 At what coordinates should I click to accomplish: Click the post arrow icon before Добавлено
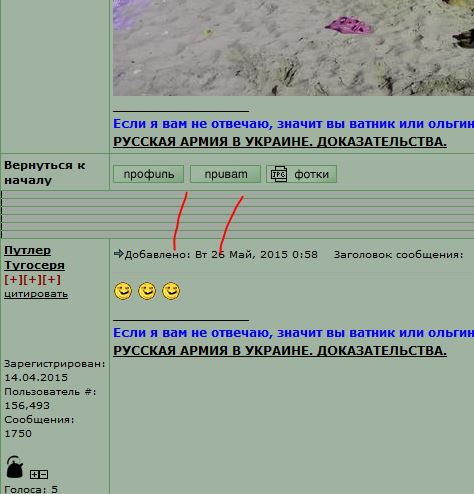tap(118, 254)
